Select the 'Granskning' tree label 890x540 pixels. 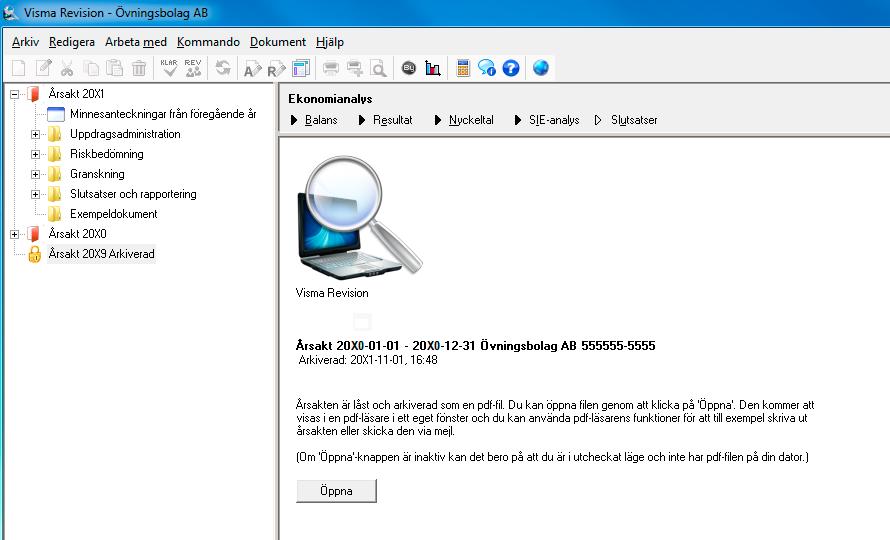97,174
